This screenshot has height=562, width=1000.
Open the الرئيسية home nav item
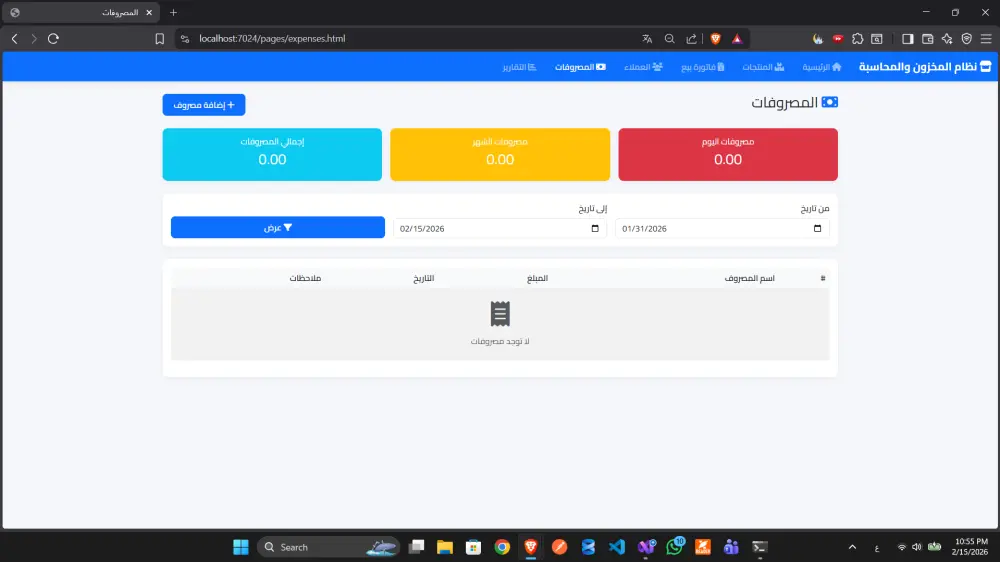(821, 67)
